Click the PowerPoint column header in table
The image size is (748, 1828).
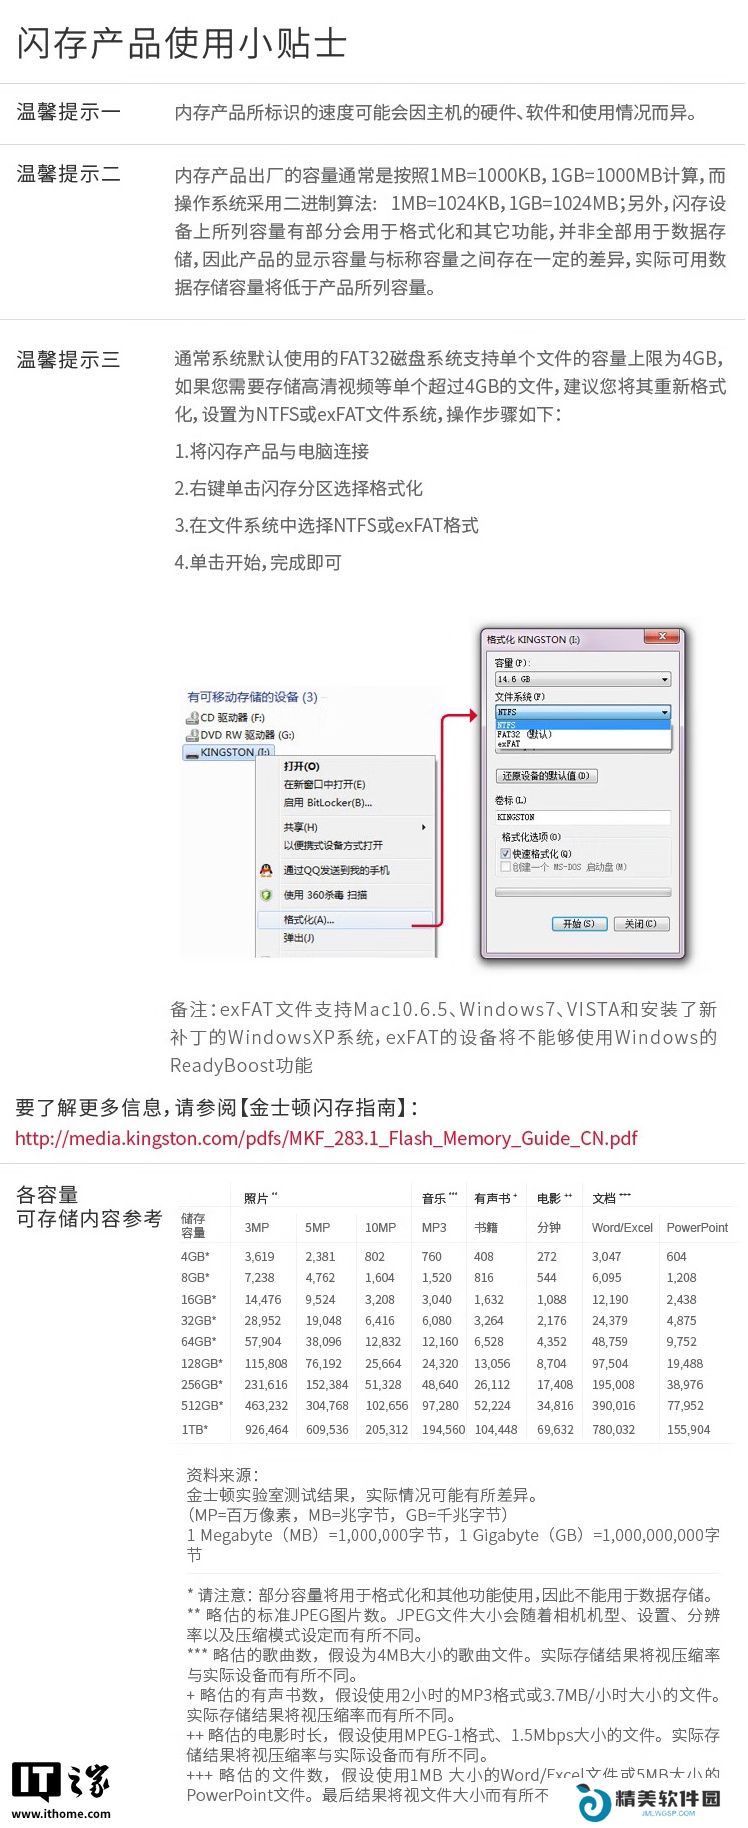697,1227
